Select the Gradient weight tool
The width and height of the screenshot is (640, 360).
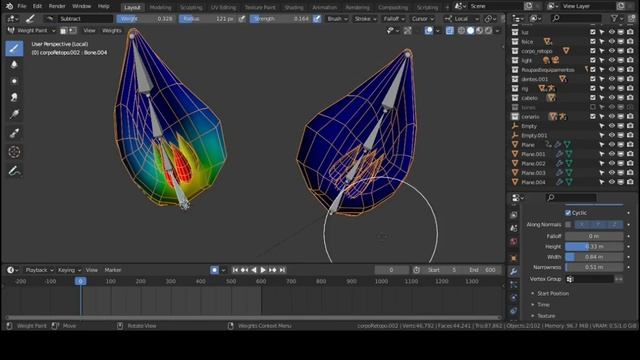click(14, 114)
